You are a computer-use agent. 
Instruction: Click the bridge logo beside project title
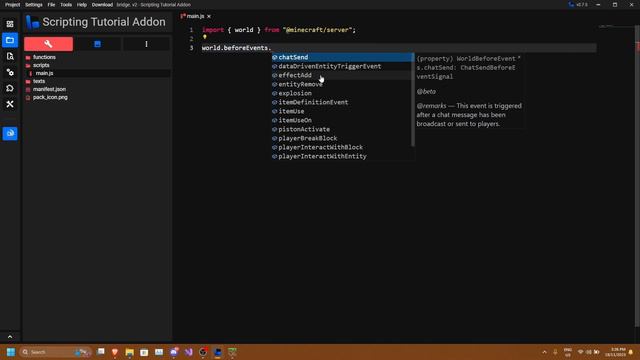click(32, 22)
